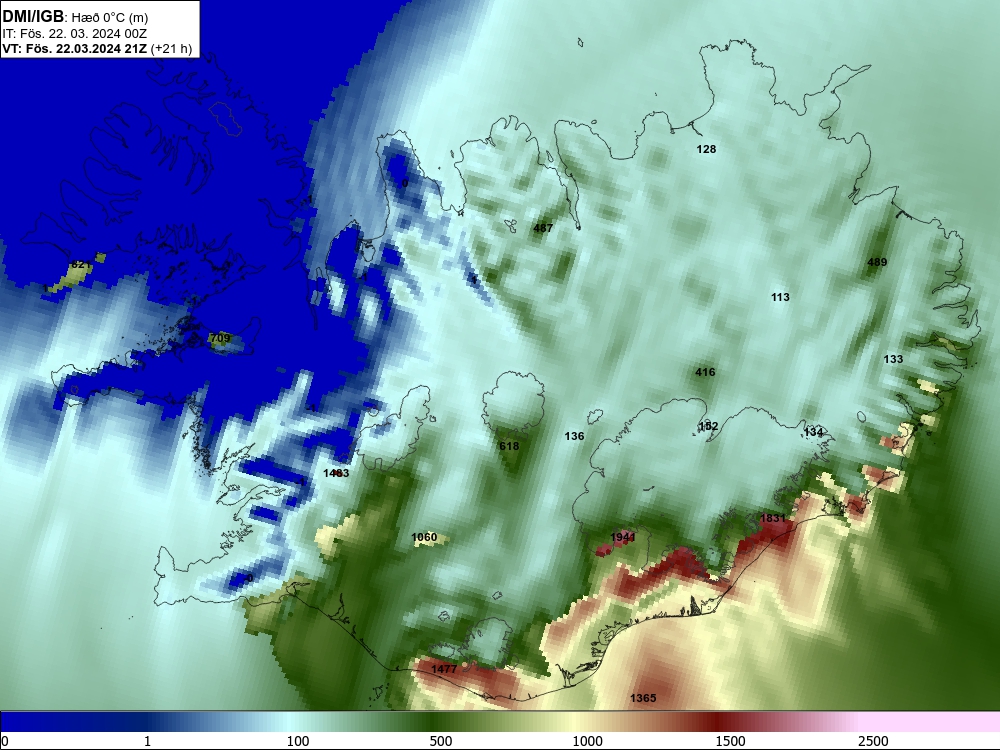The width and height of the screenshot is (1000, 750).
Task: Click the '1000' legend label
Action: coord(587,741)
